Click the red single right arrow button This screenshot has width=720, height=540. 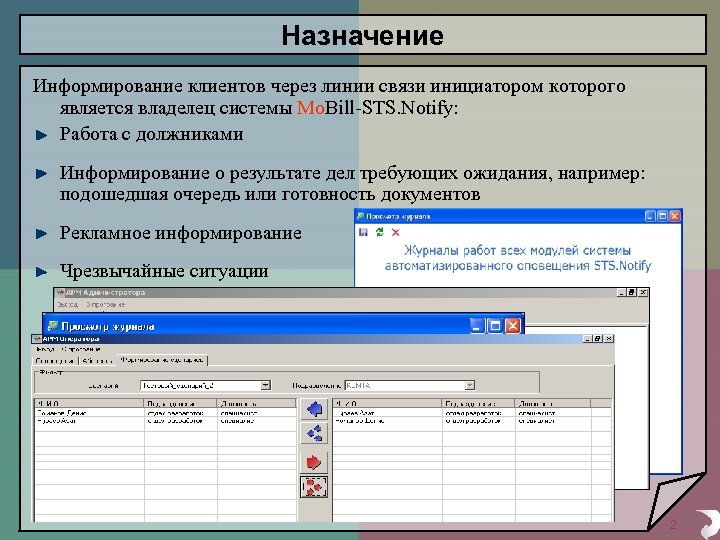coord(314,462)
